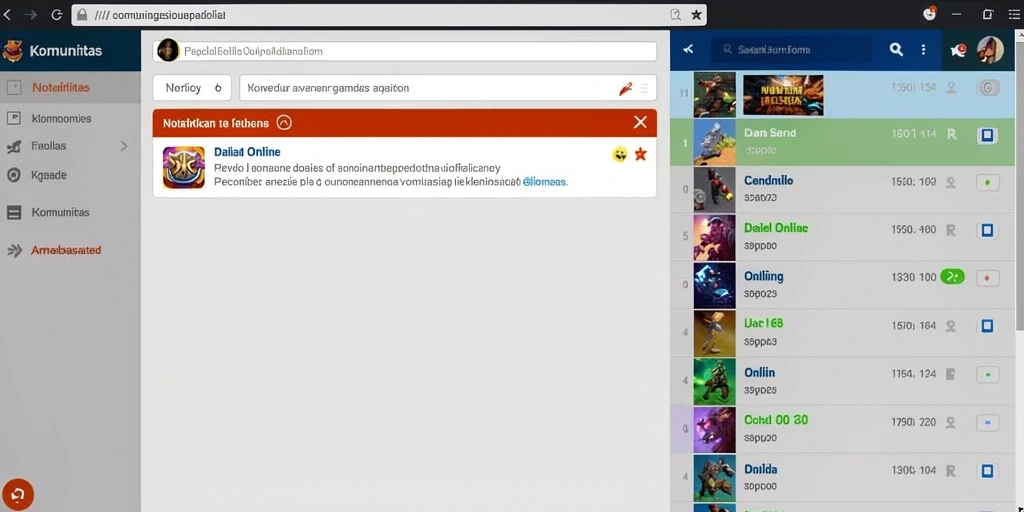
Task: Click the orange round button at bottom-left
Action: 18,494
